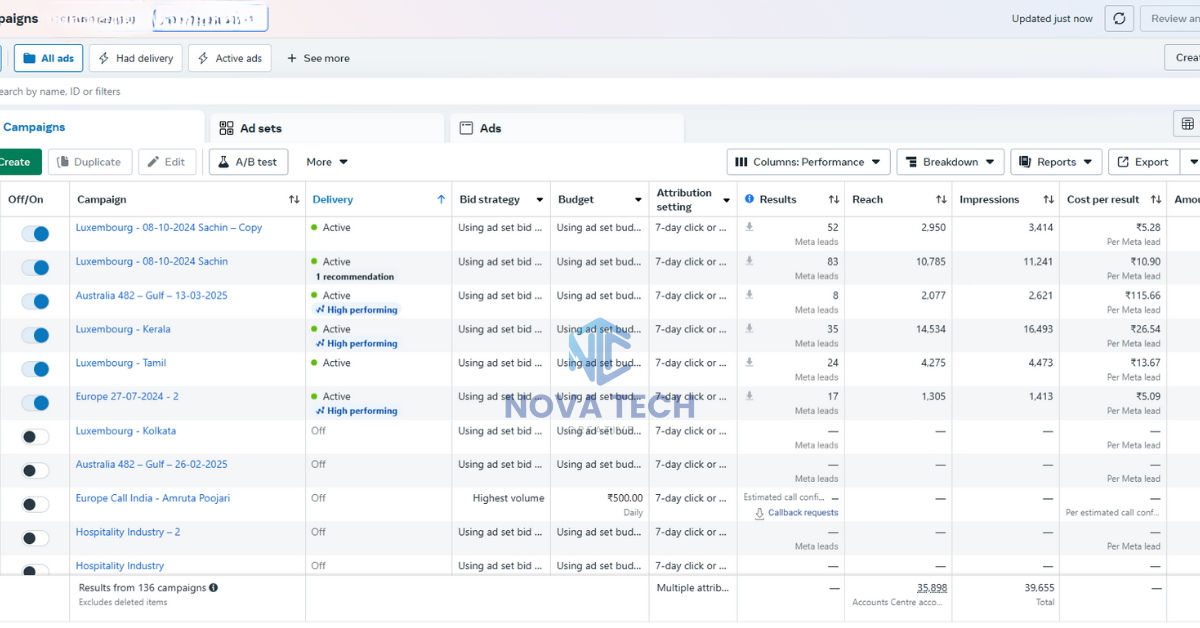Start an A/B test
The image size is (1200, 628).
tap(248, 162)
